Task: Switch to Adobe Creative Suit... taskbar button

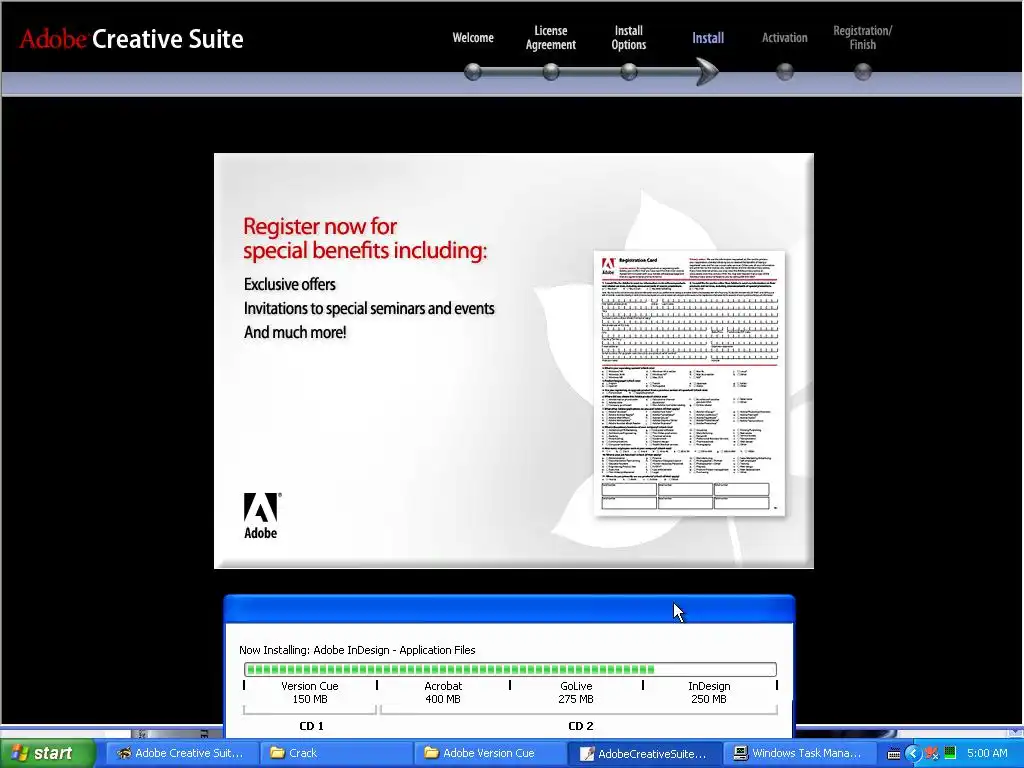Action: (x=182, y=753)
